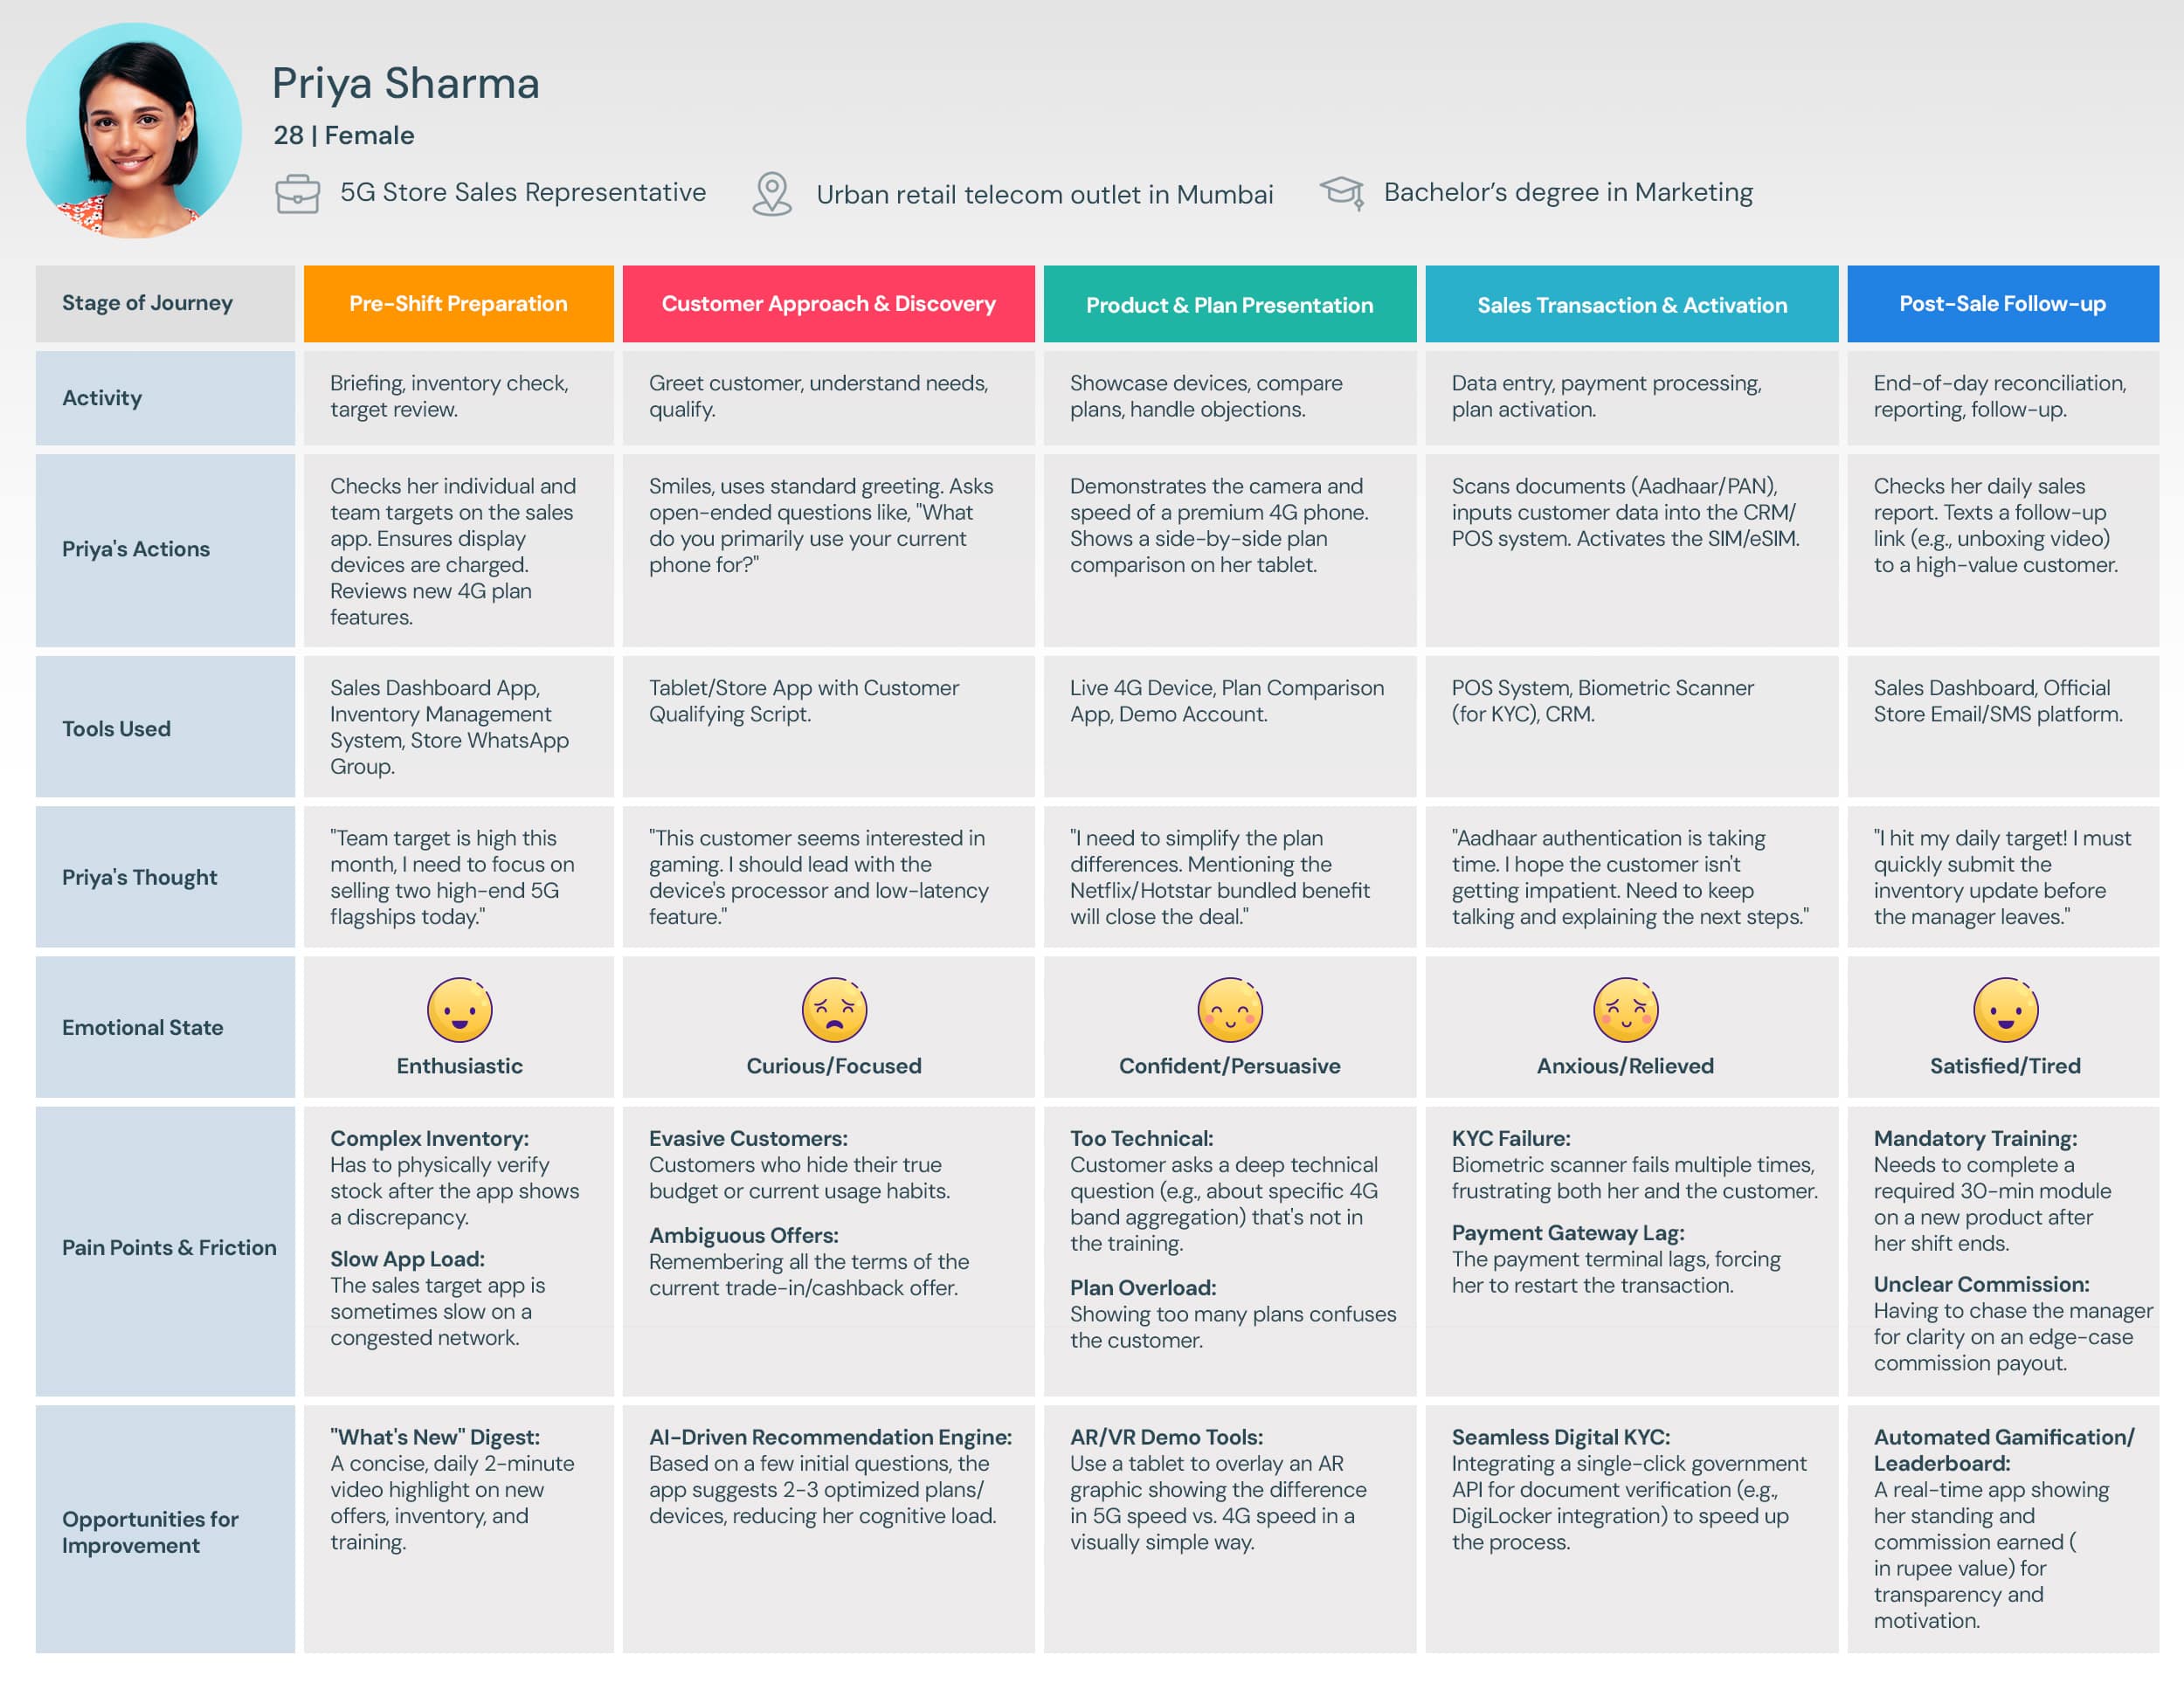Click the graduation cap education icon

tap(1342, 192)
